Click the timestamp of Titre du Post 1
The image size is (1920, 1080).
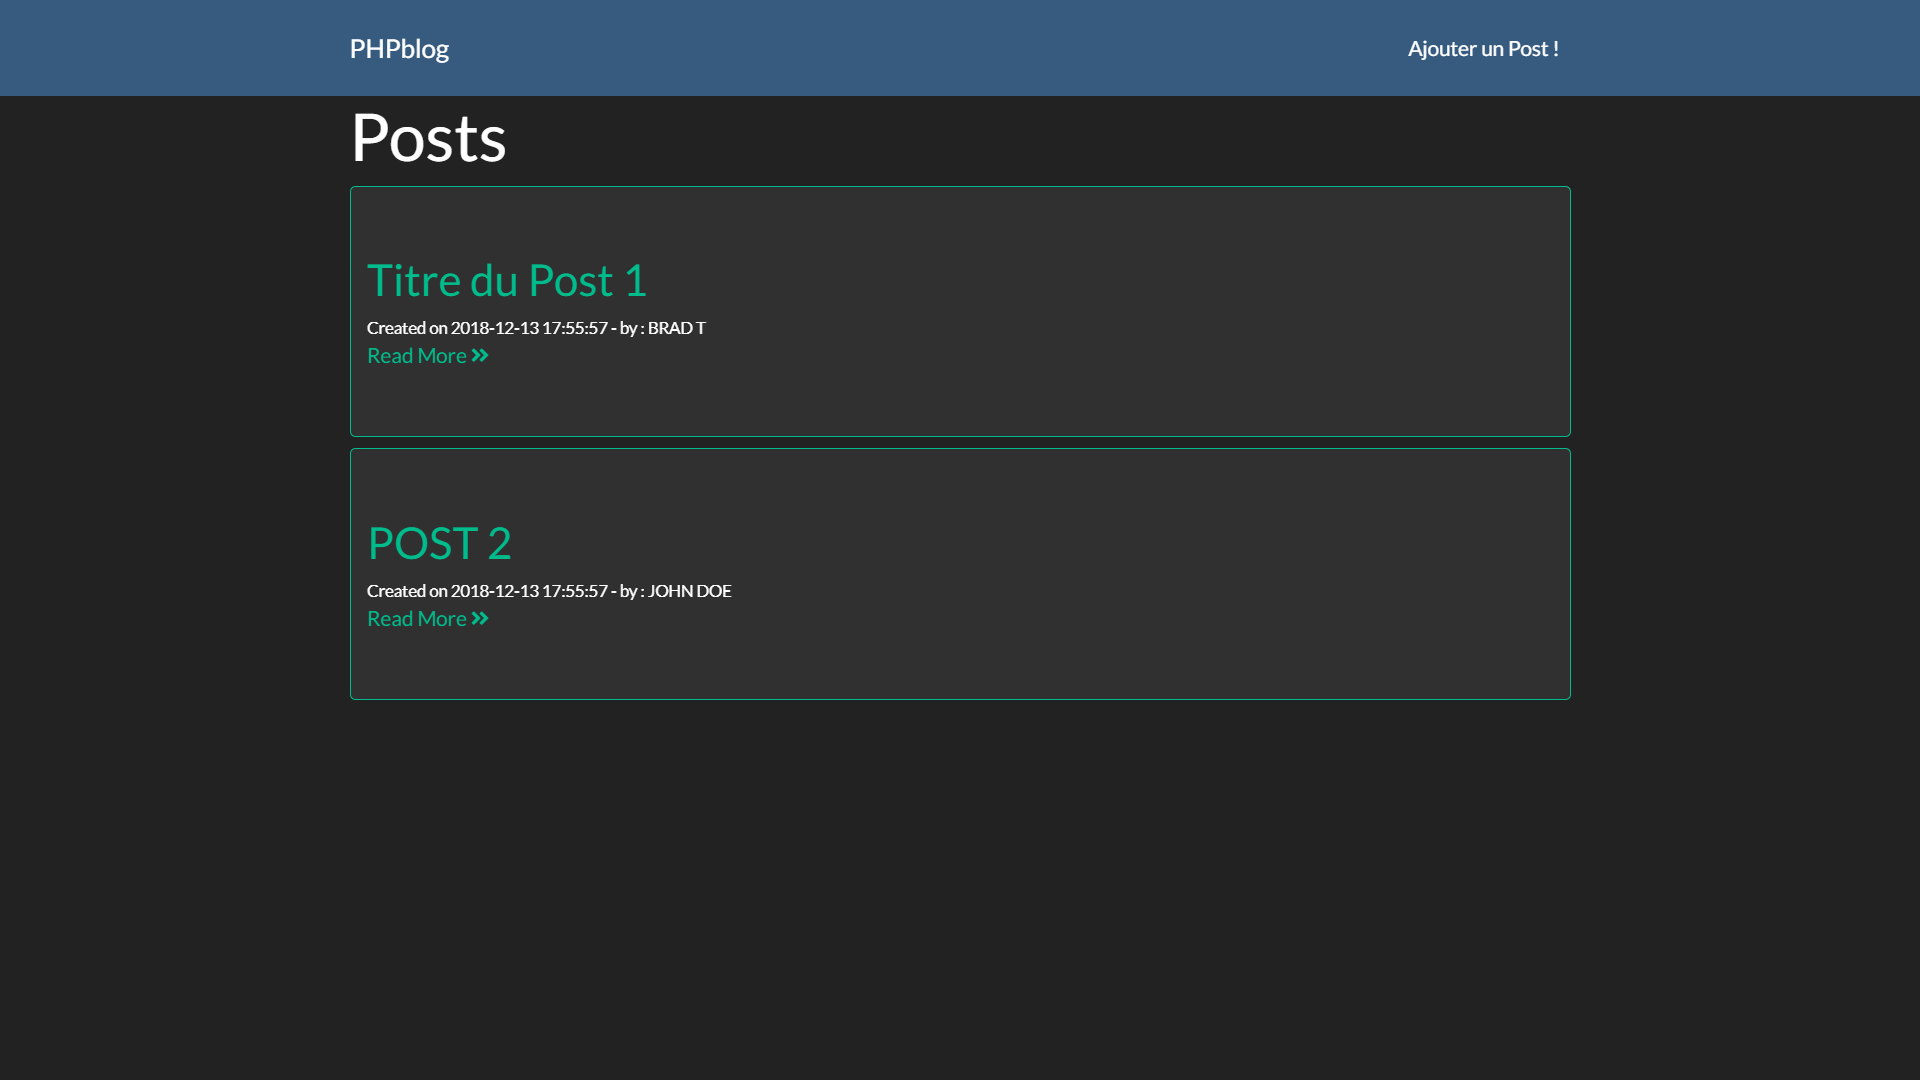[x=528, y=328]
